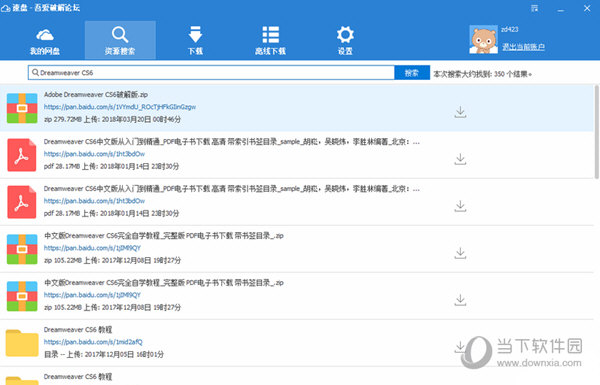Click the lower PDF file icon for 从入门到精通
Image resolution: width=600 pixels, height=385 pixels.
[22, 202]
